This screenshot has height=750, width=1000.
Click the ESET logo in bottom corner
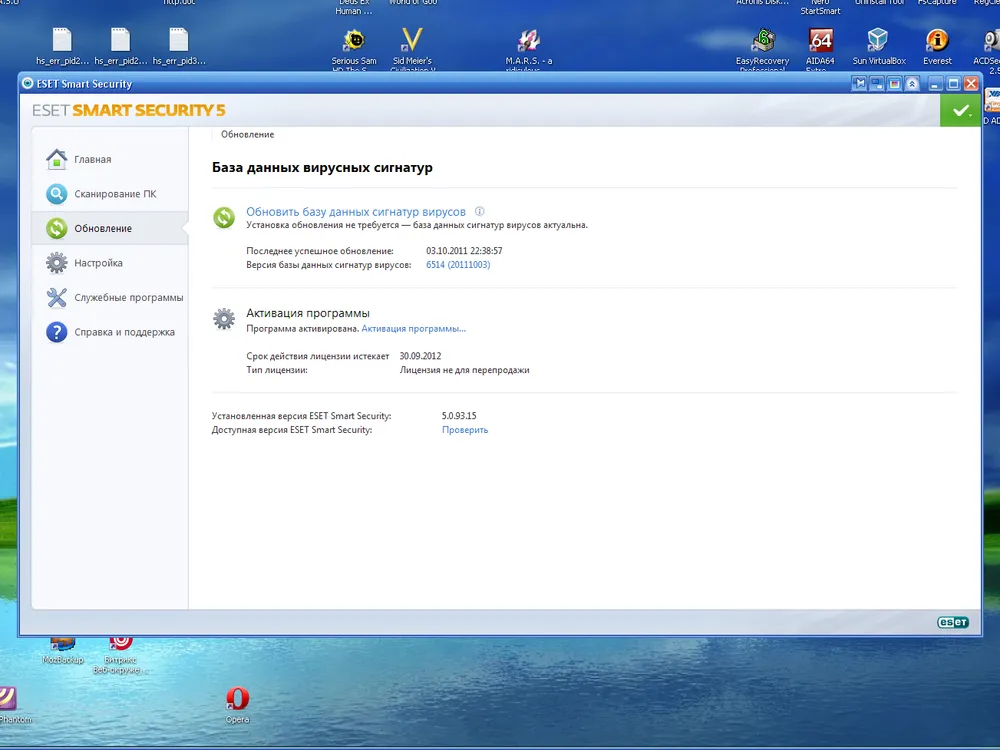(x=952, y=622)
